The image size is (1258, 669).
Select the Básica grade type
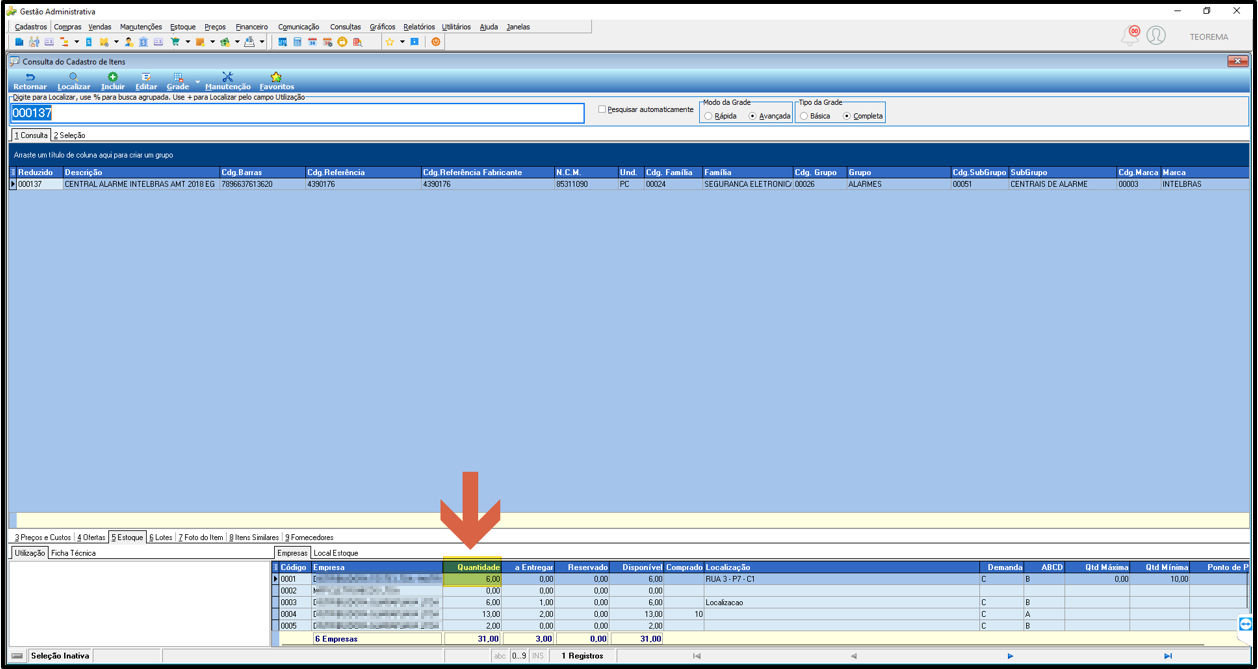(804, 116)
